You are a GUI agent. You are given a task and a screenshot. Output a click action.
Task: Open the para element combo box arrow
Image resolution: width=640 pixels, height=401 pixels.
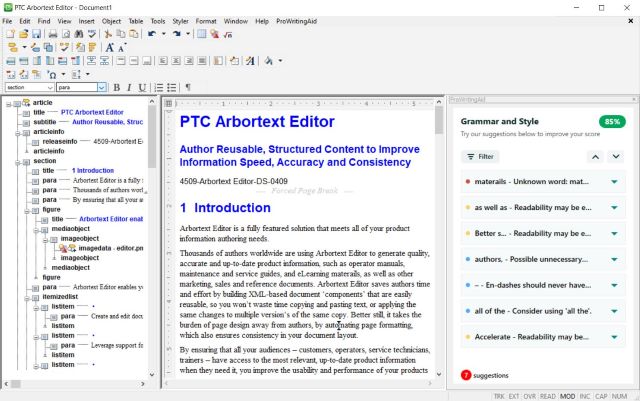pos(102,87)
